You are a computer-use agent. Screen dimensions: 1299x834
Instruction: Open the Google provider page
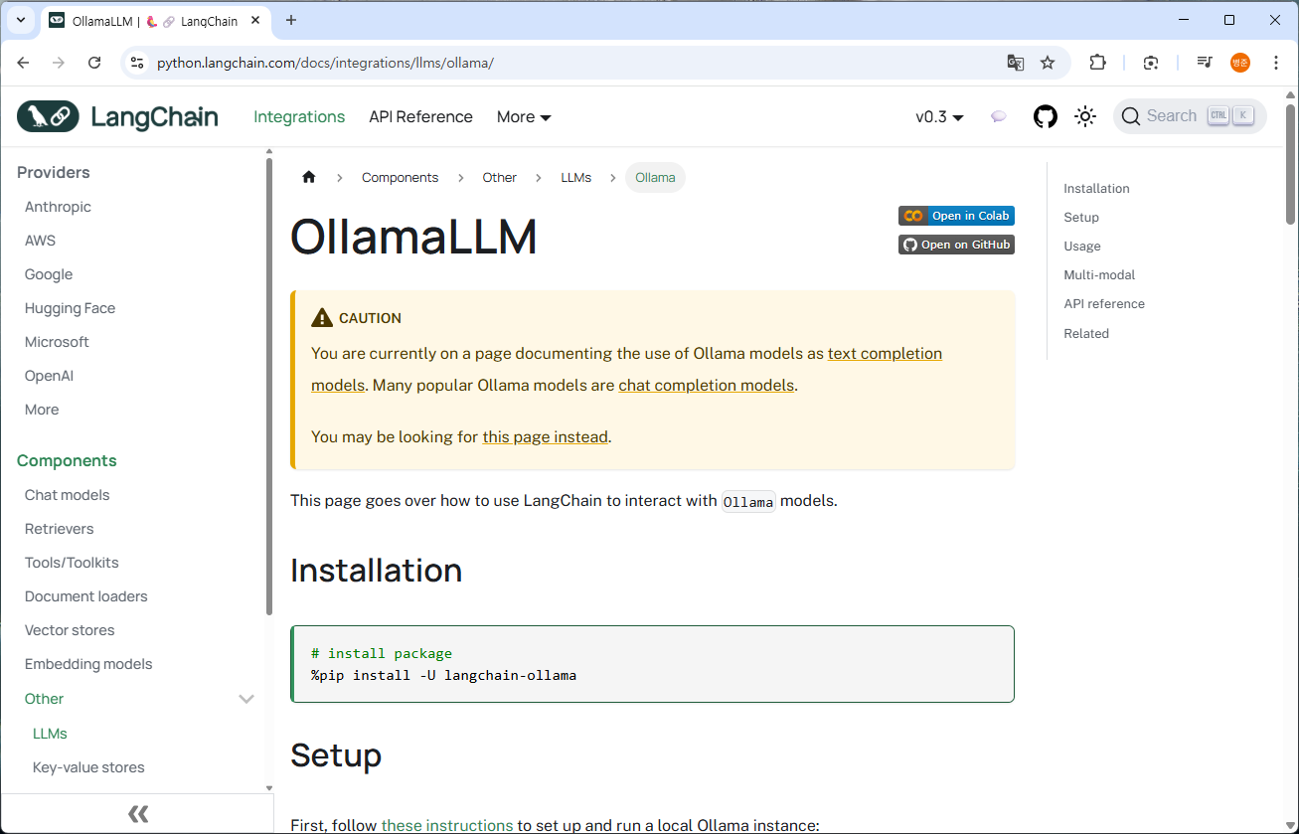(49, 274)
